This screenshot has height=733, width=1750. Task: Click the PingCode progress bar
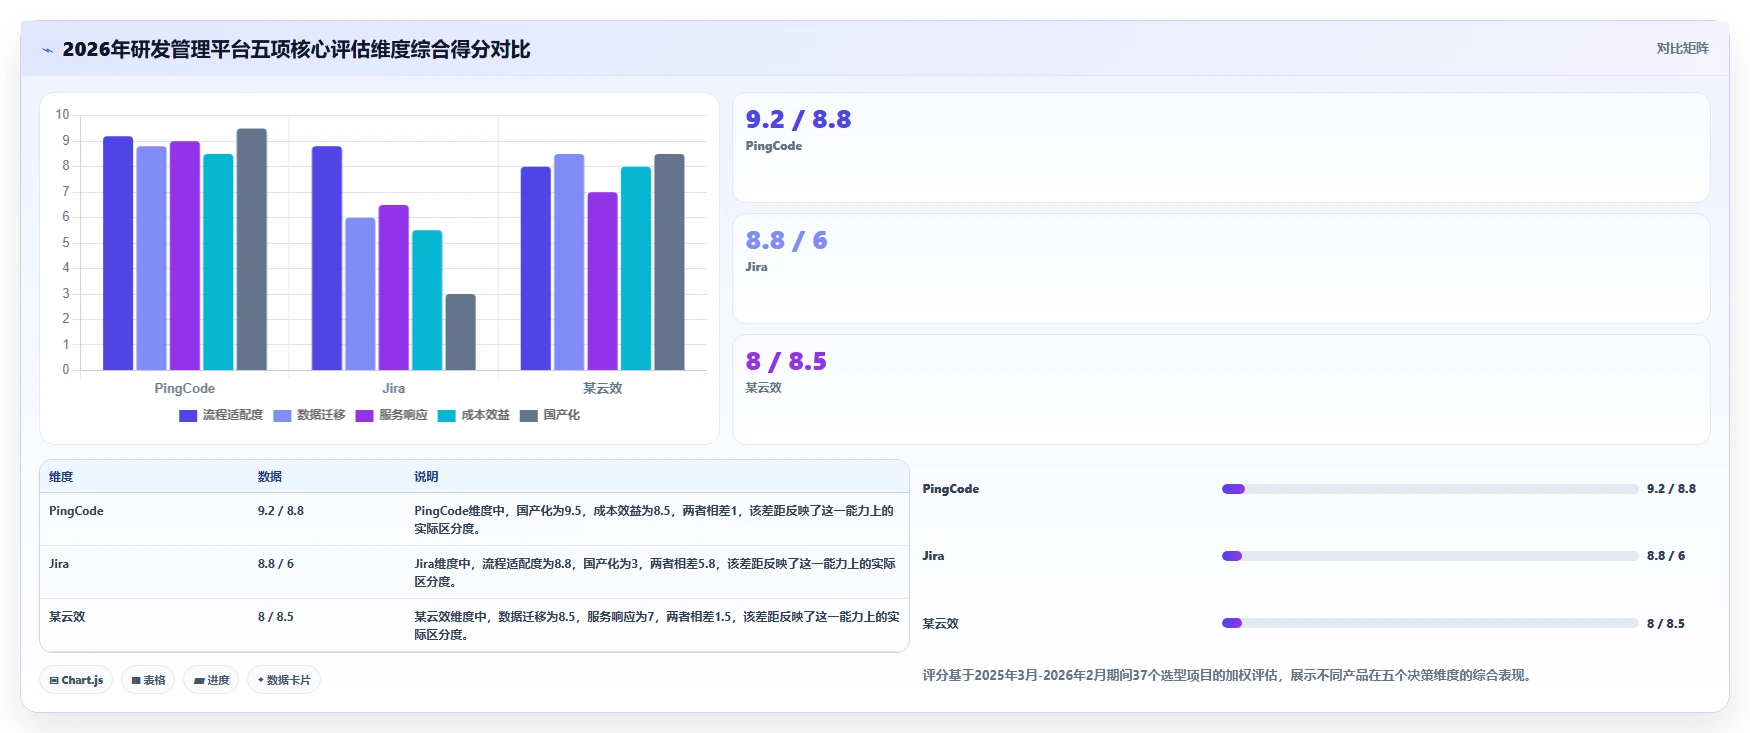tap(1430, 489)
